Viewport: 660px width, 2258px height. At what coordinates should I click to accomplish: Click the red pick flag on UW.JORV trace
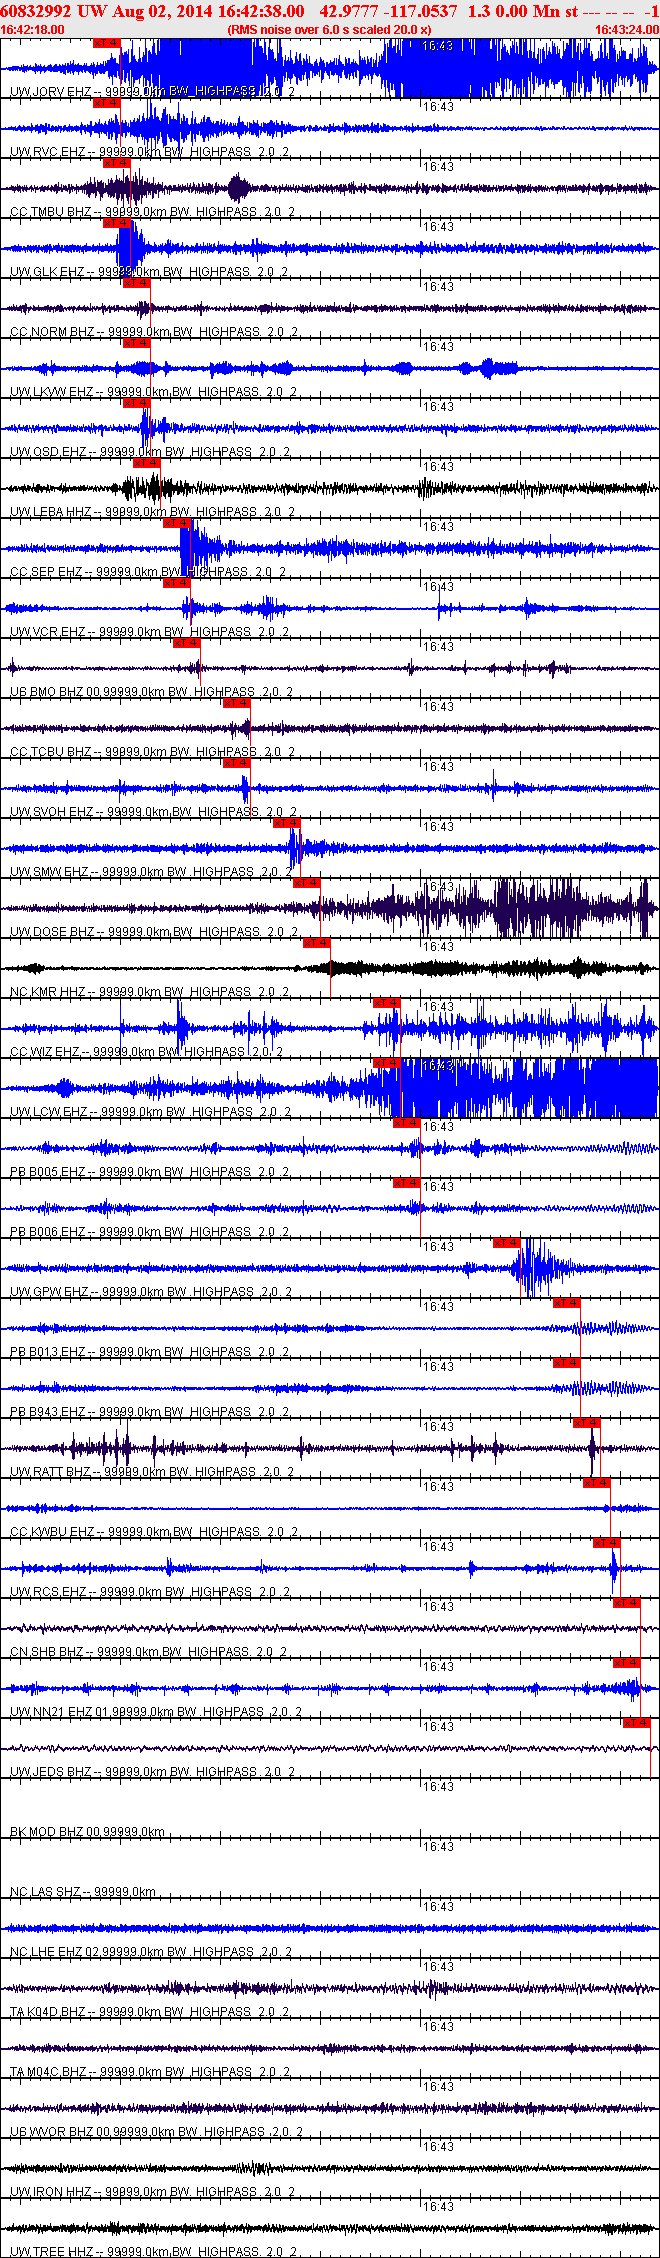[106, 43]
